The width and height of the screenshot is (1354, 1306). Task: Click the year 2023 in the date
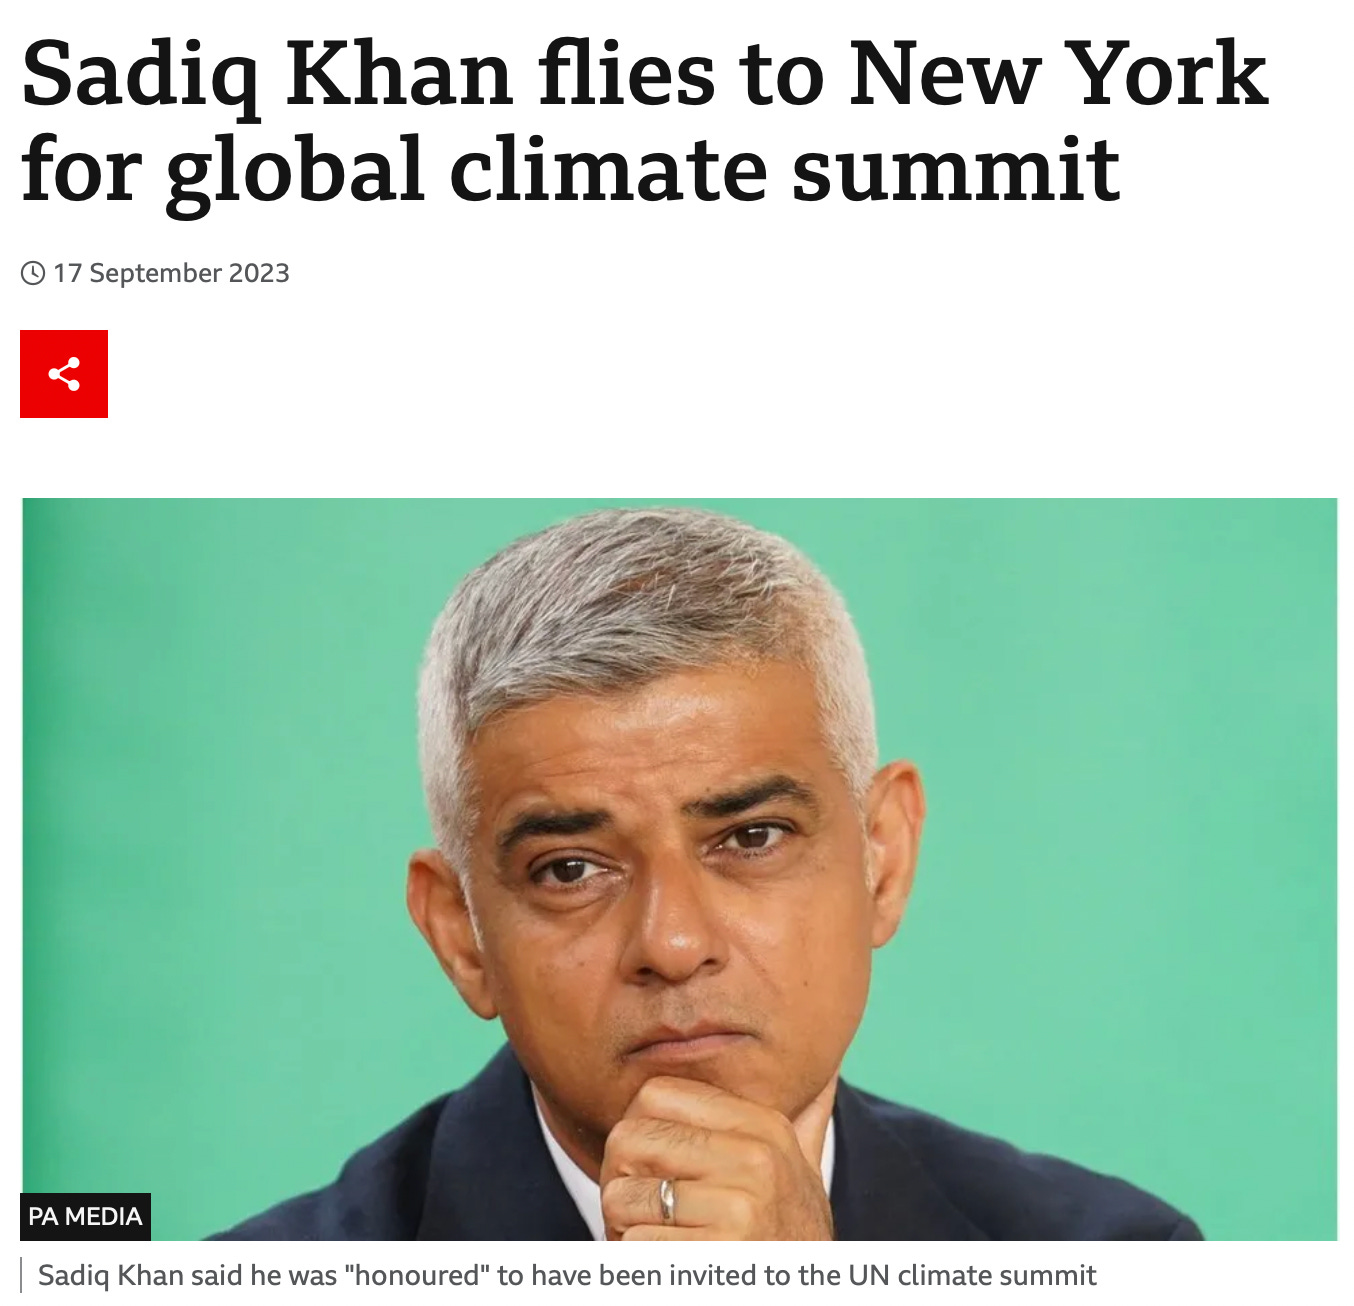click(259, 273)
